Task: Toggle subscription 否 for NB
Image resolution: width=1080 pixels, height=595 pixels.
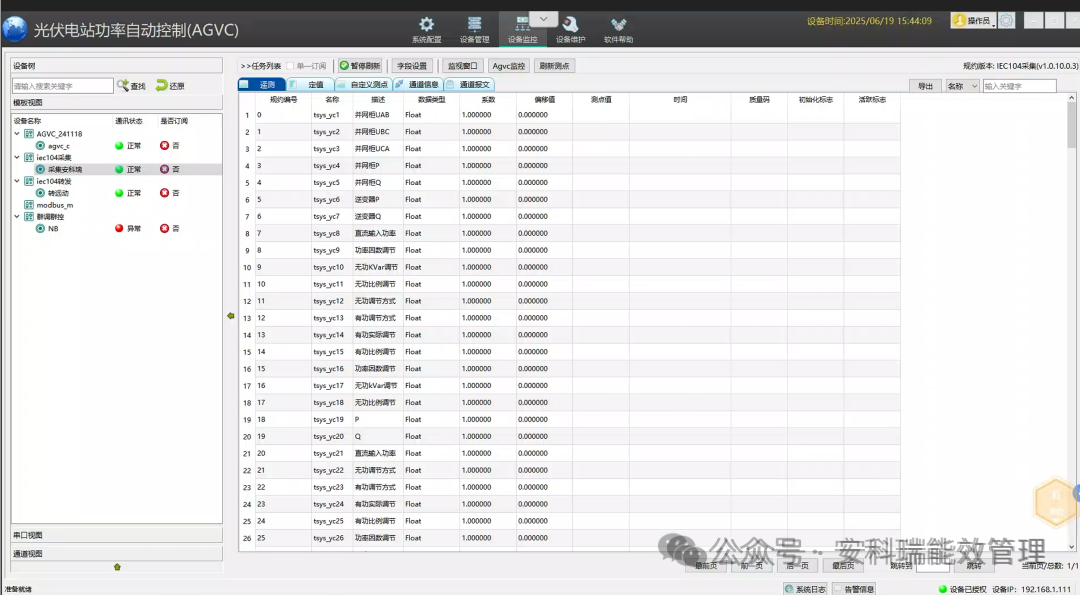Action: point(169,229)
